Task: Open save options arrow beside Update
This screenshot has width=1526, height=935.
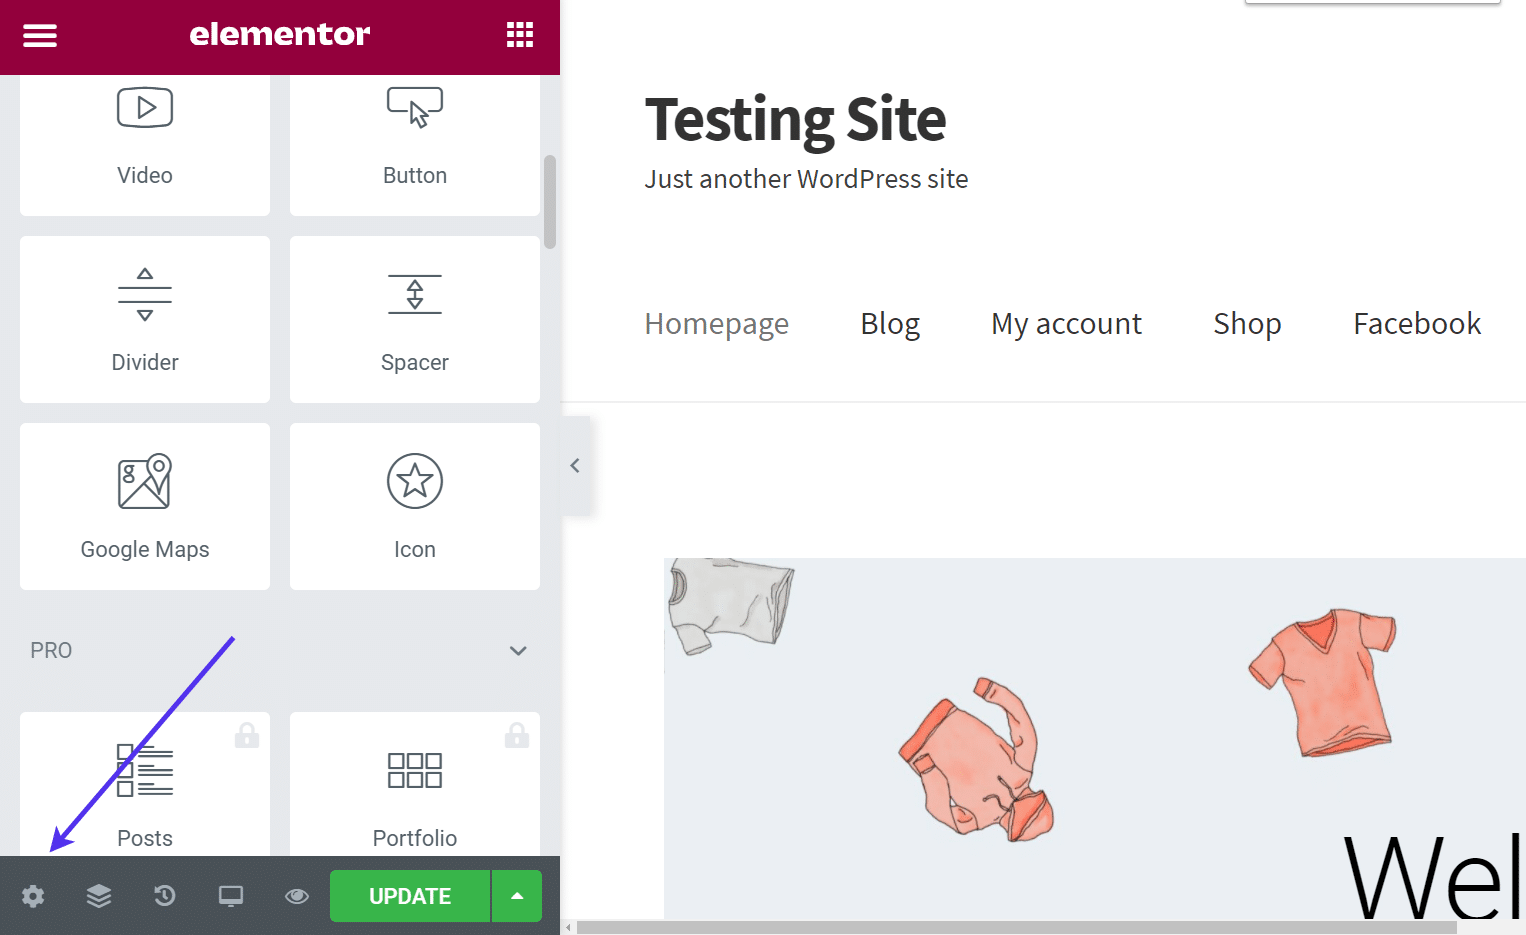Action: 517,896
